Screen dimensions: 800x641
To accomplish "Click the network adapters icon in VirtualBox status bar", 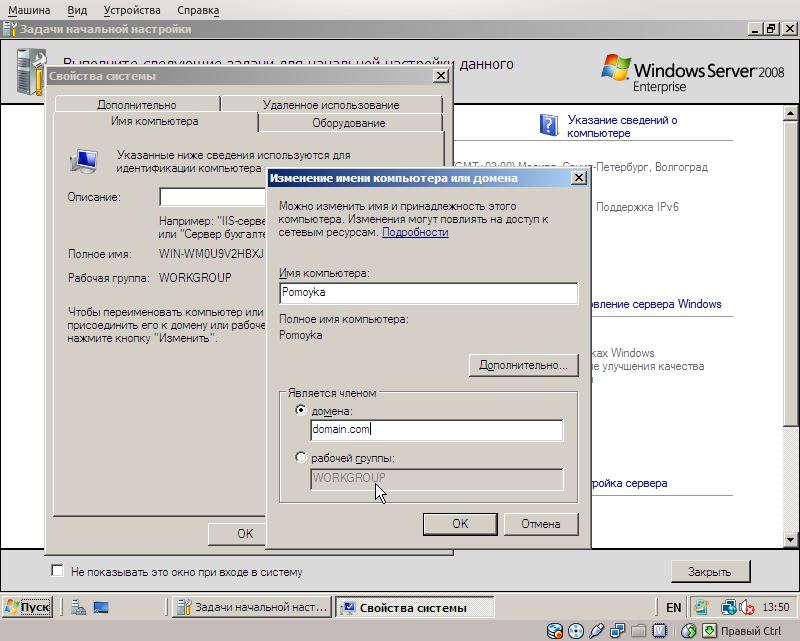I will 617,631.
